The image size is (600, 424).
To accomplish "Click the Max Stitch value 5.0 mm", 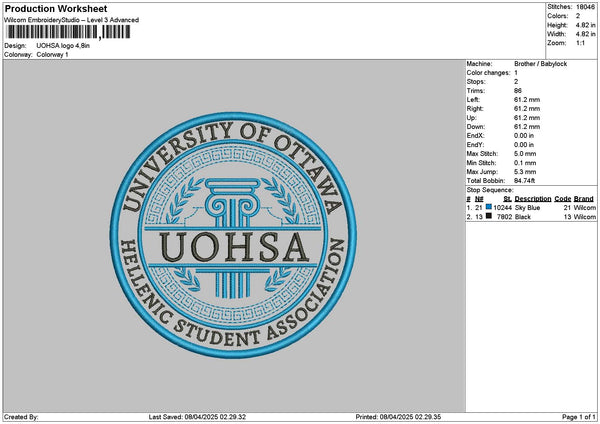I will (525, 154).
